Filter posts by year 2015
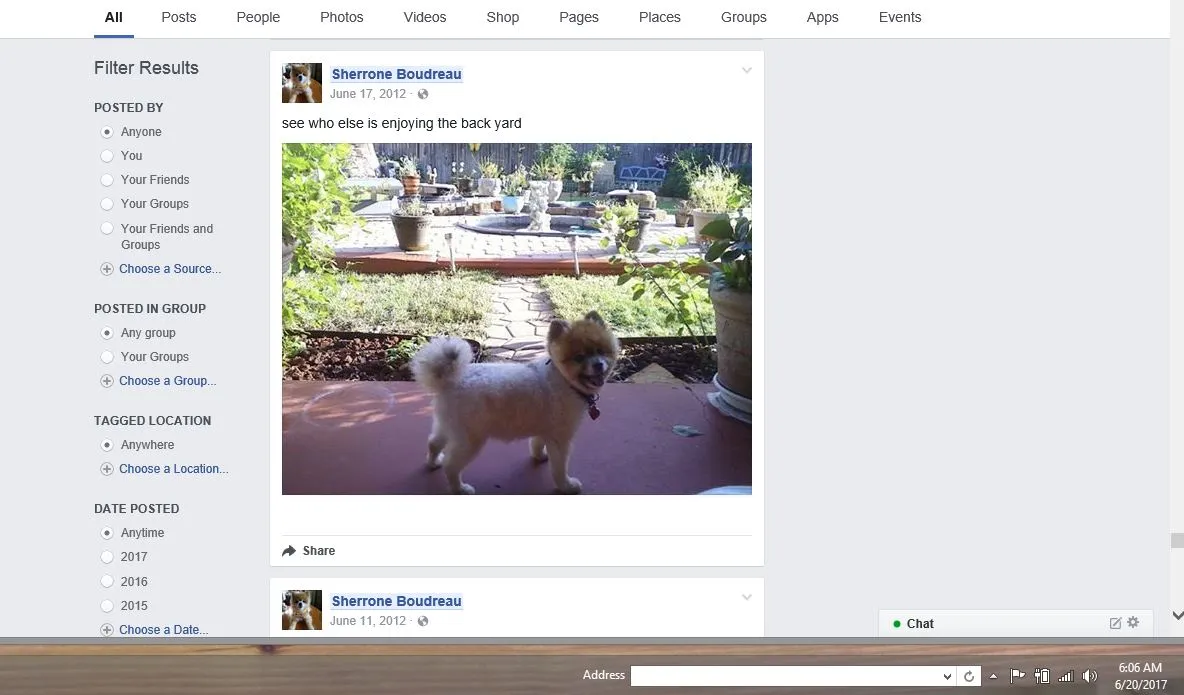The width and height of the screenshot is (1184, 695). pyautogui.click(x=107, y=606)
